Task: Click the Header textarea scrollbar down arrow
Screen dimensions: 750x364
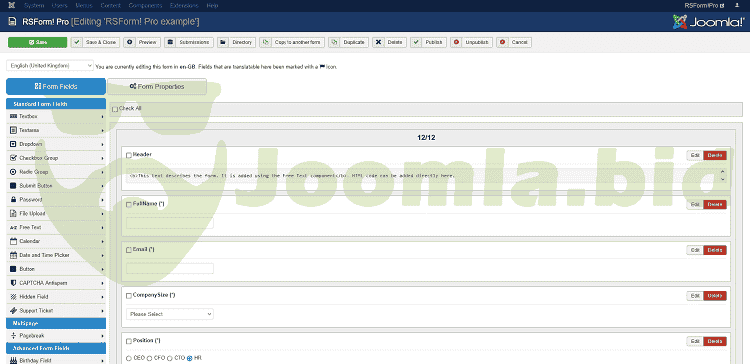Action: point(722,179)
